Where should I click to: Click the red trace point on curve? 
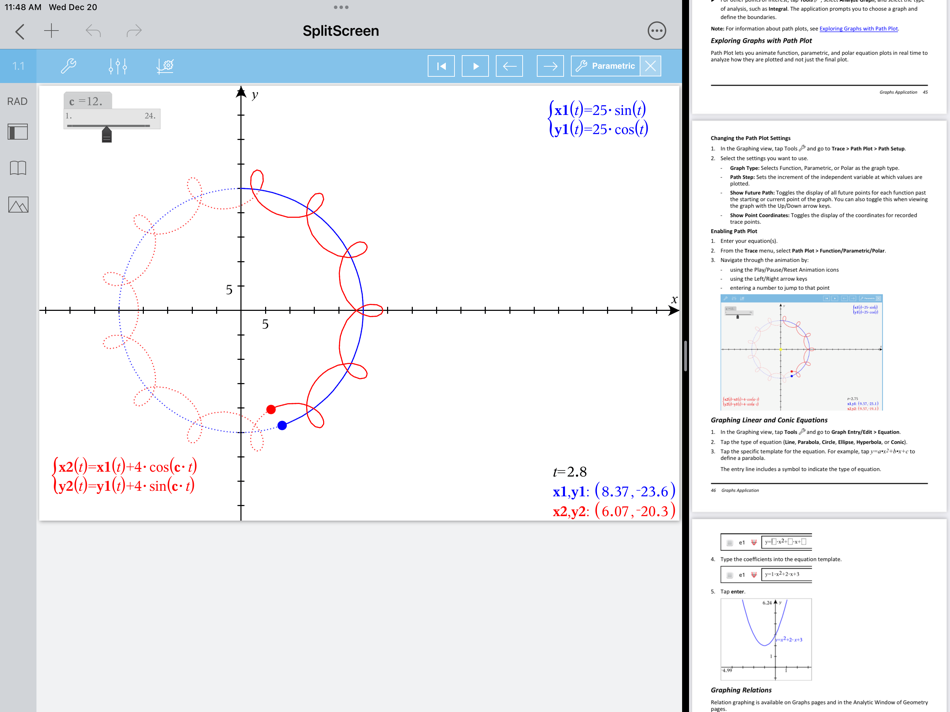pyautogui.click(x=271, y=410)
